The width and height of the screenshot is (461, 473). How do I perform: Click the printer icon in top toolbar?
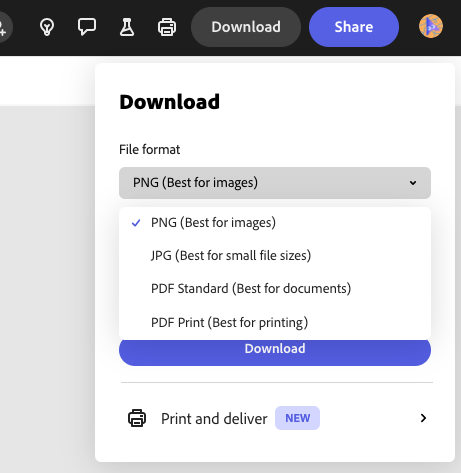tap(167, 27)
